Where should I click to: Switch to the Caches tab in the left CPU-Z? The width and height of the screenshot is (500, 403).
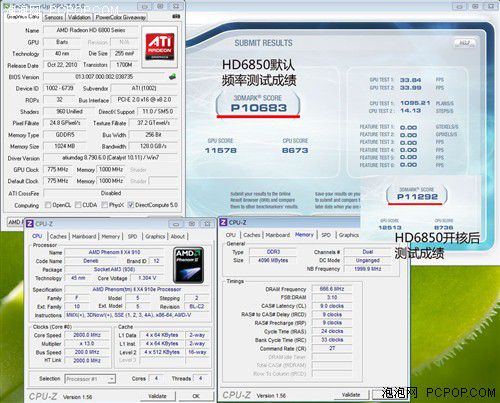point(58,236)
